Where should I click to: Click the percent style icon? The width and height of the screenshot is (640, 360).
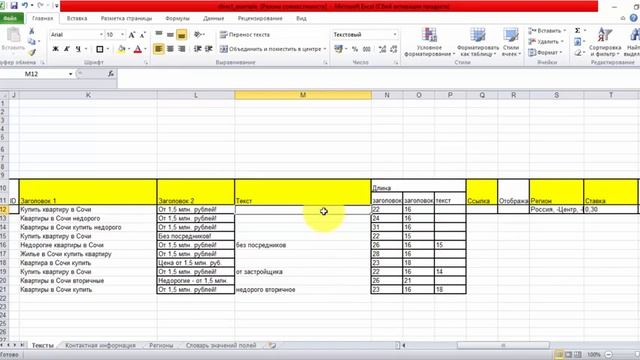point(355,49)
